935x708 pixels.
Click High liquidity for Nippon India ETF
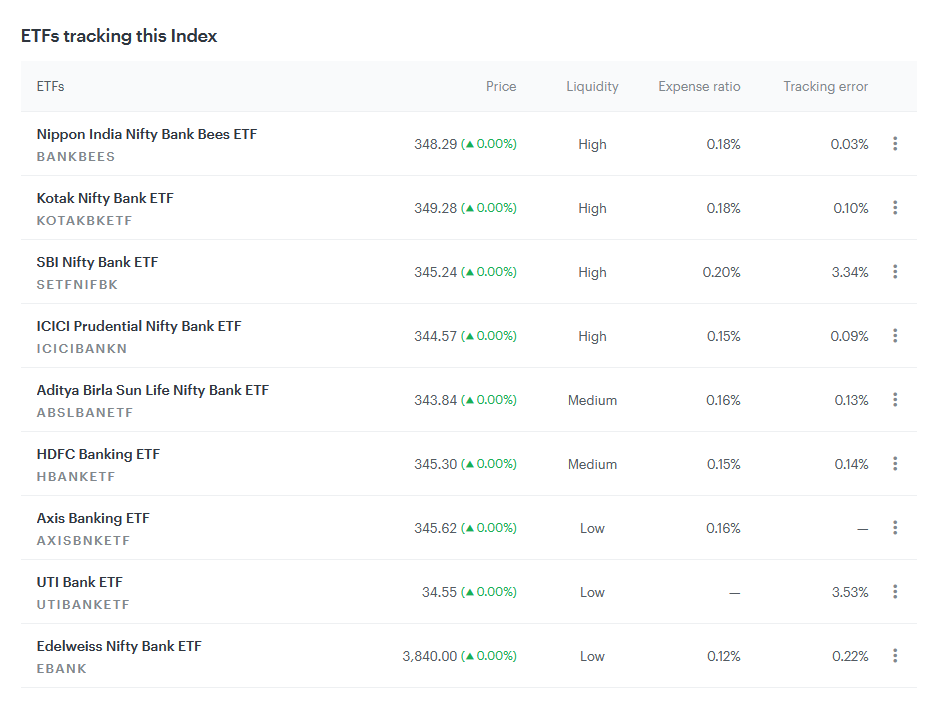point(592,144)
